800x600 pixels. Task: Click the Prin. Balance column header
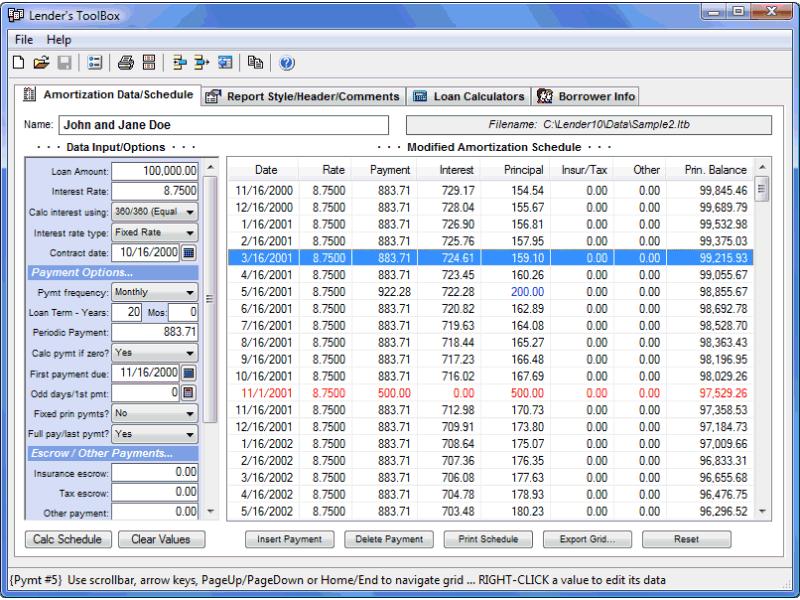(x=710, y=170)
